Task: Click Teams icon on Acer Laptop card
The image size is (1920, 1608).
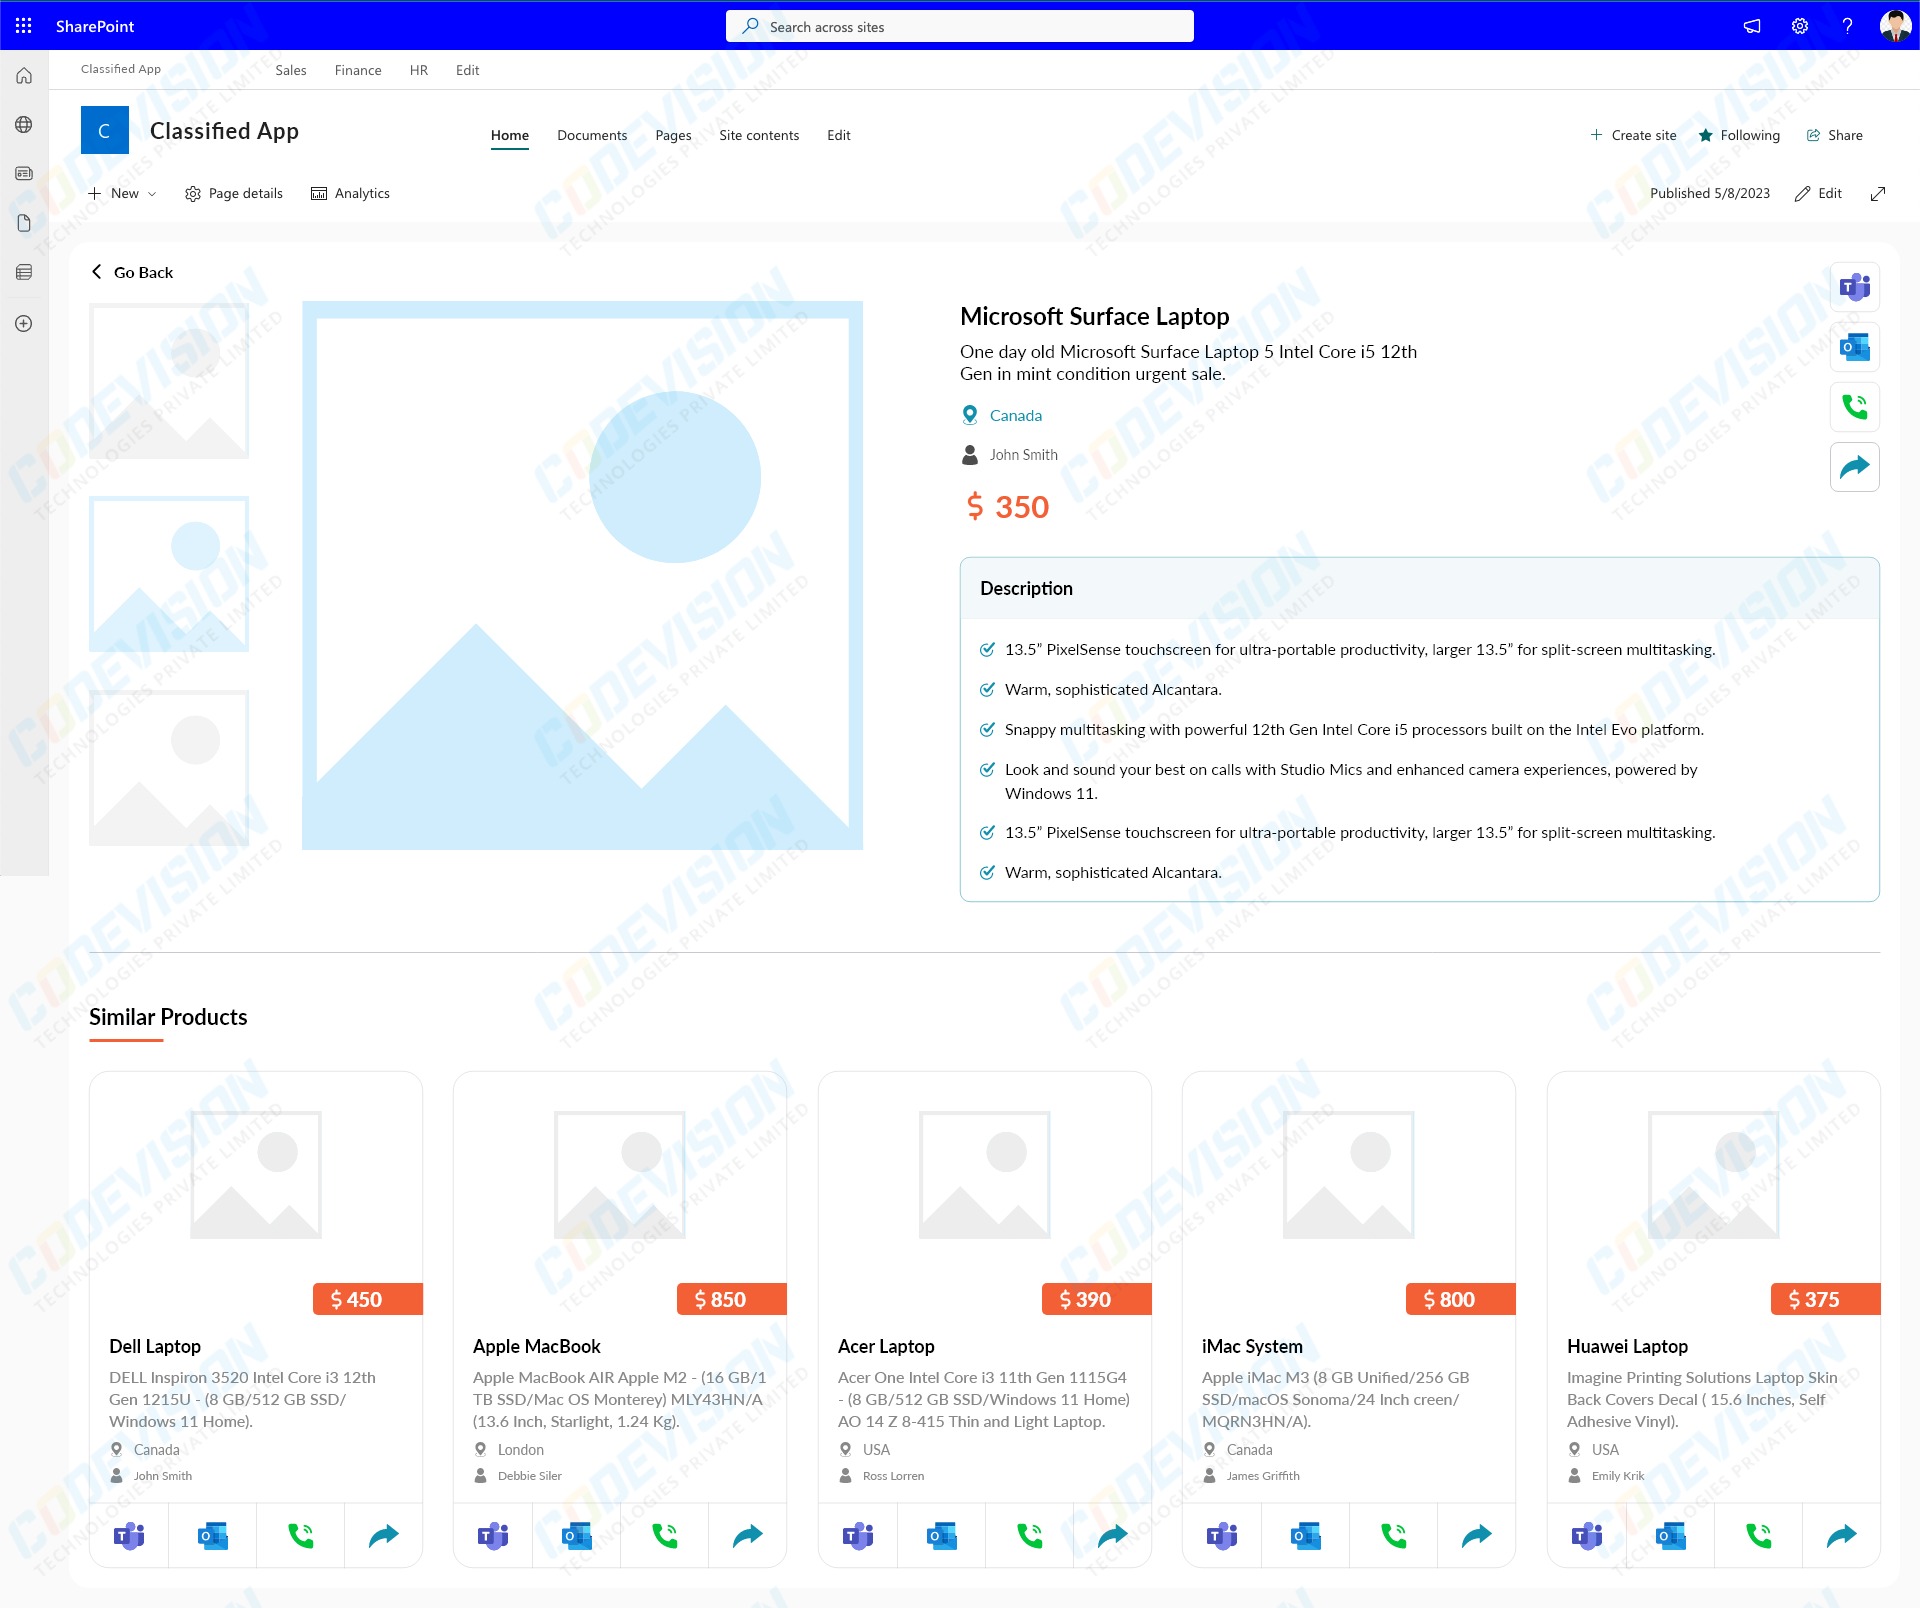Action: 858,1535
